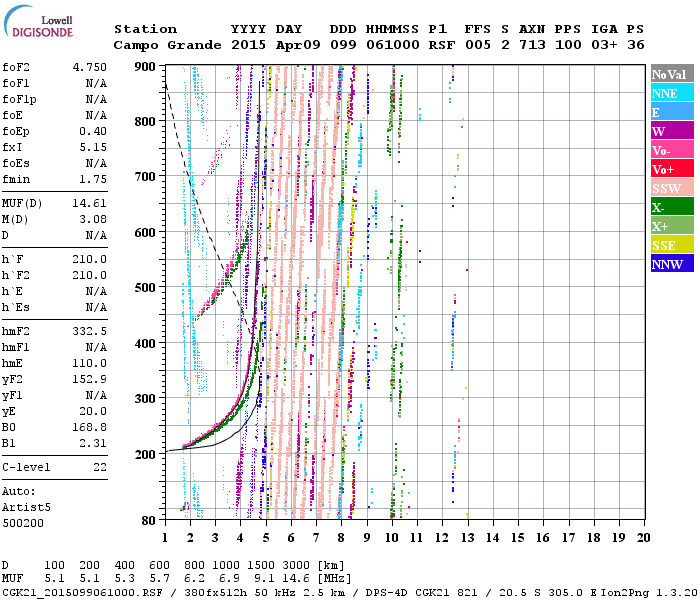Image resolution: width=700 pixels, height=600 pixels.
Task: Click the DPS-4D CGK21 821 footer label
Action: pyautogui.click(x=421, y=592)
